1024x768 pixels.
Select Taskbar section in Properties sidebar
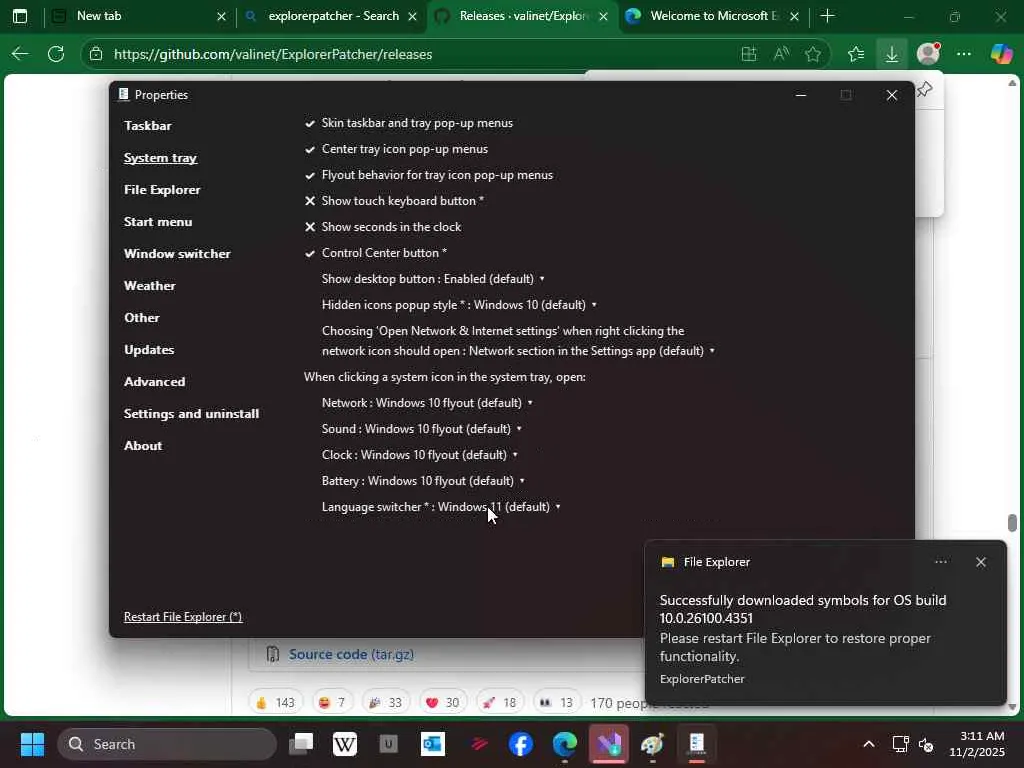tap(148, 125)
